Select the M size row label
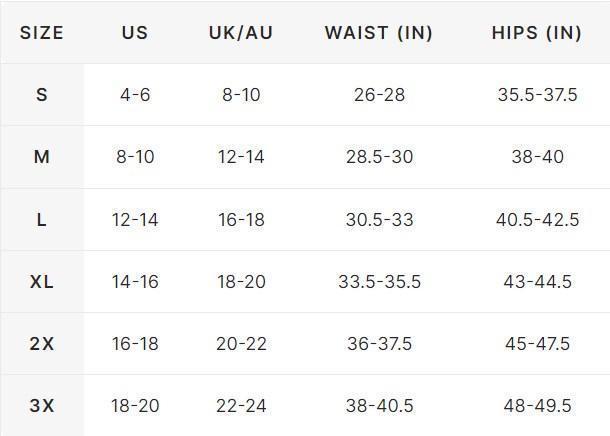The width and height of the screenshot is (610, 436). pos(42,157)
